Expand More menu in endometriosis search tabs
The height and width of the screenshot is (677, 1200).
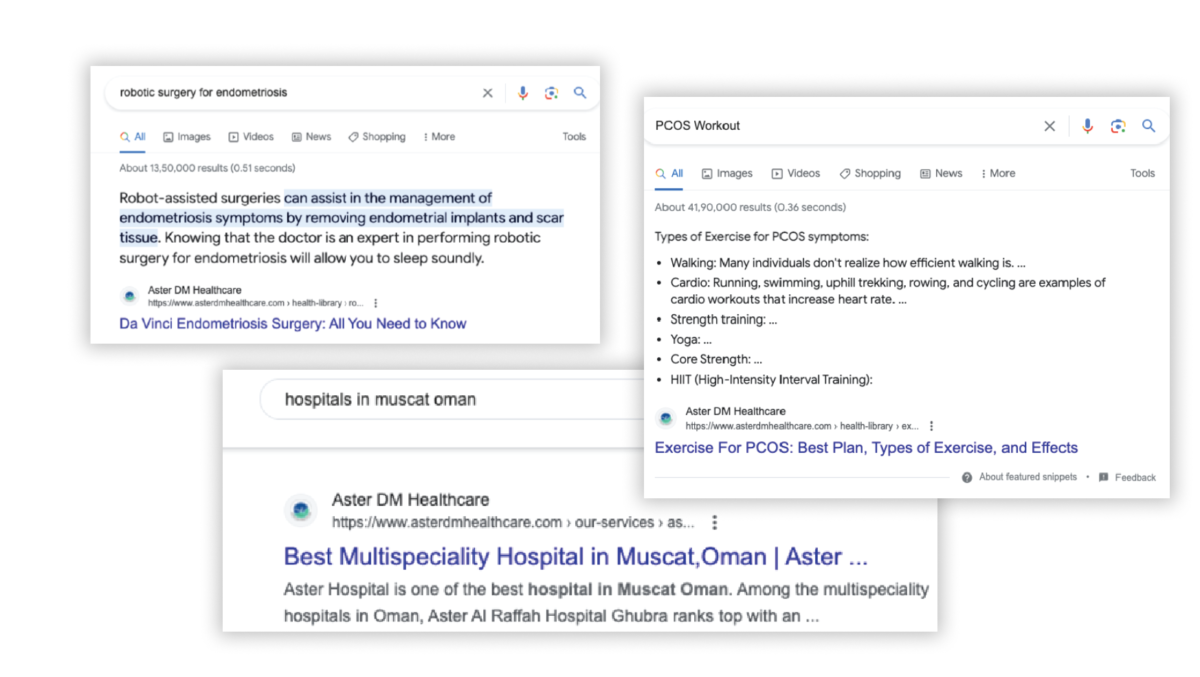coord(439,137)
